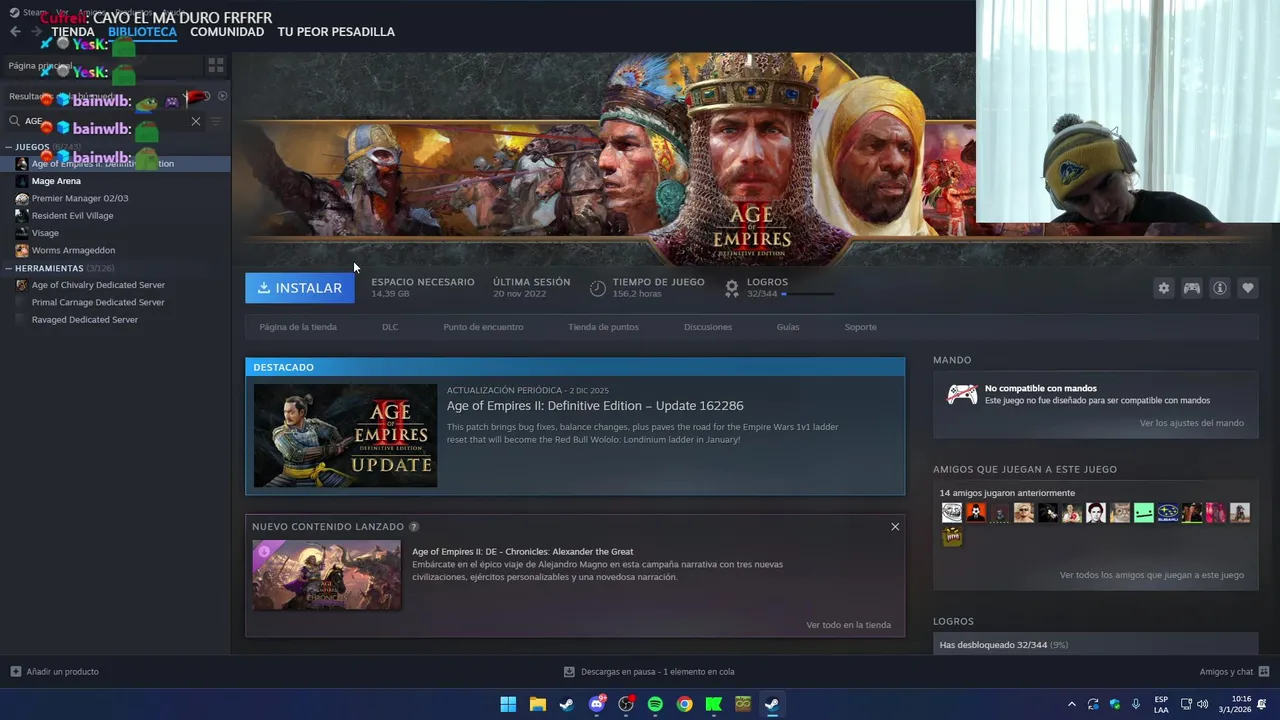Add game to favorites heart icon

point(1248,288)
